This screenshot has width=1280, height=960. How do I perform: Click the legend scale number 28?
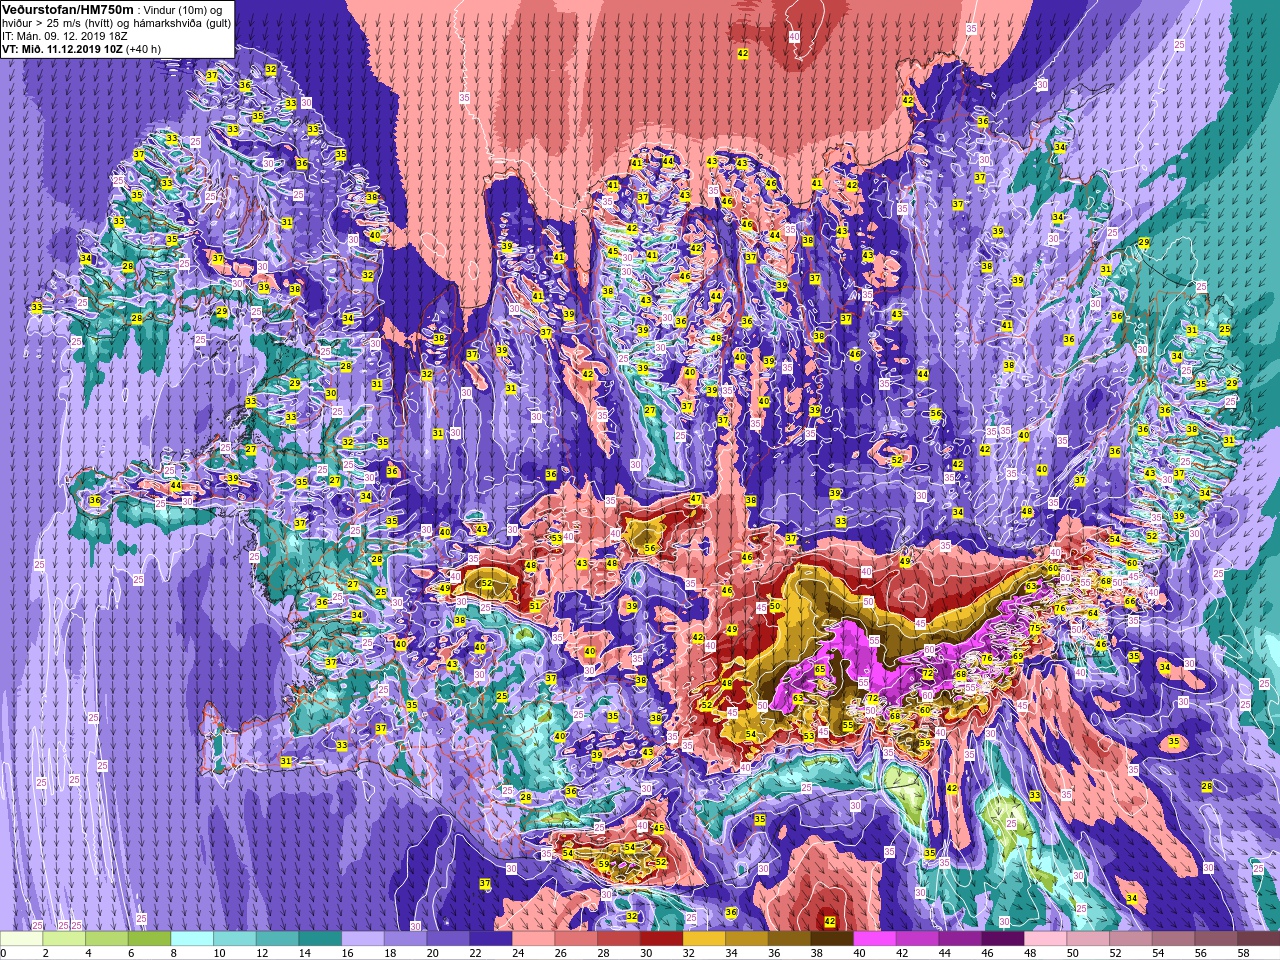tap(603, 953)
